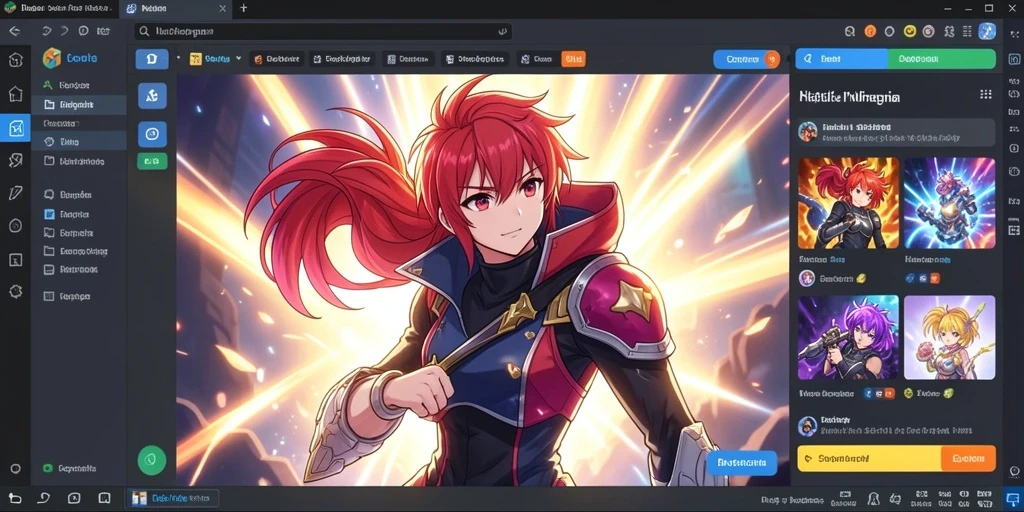Click the green round button at canvas bottom-left
The image size is (1024, 512).
[x=152, y=460]
